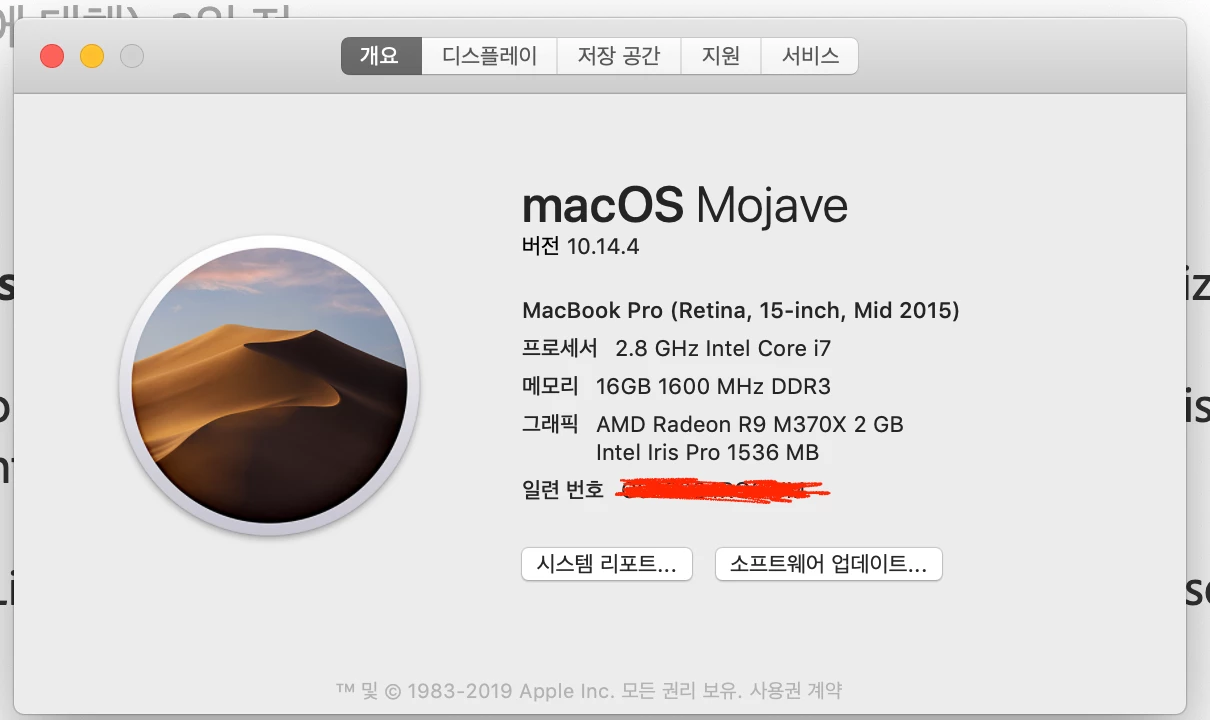Click the macOS Mojave desert wallpaper icon
The image size is (1210, 720).
tap(270, 385)
